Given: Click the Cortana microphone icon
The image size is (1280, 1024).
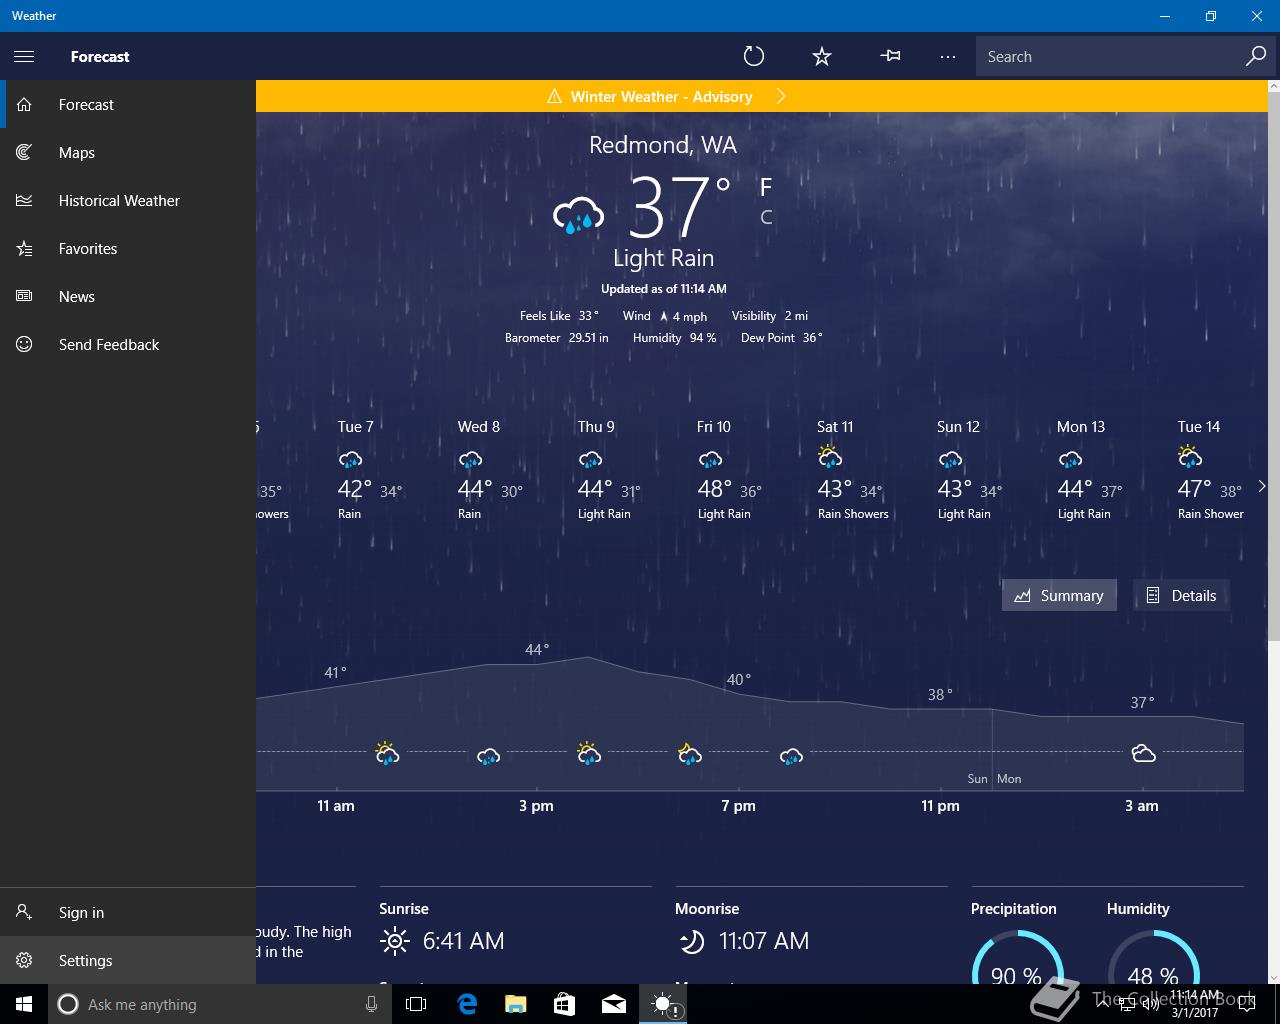Looking at the screenshot, I should point(371,1004).
